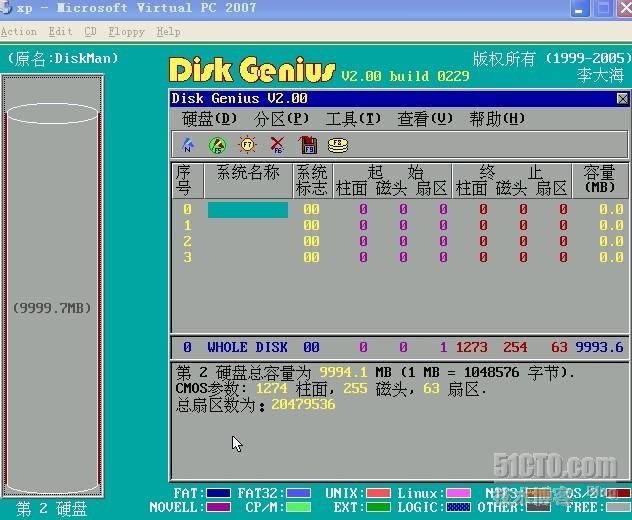
Task: Click the EXT legend color swatch
Action: (378, 507)
